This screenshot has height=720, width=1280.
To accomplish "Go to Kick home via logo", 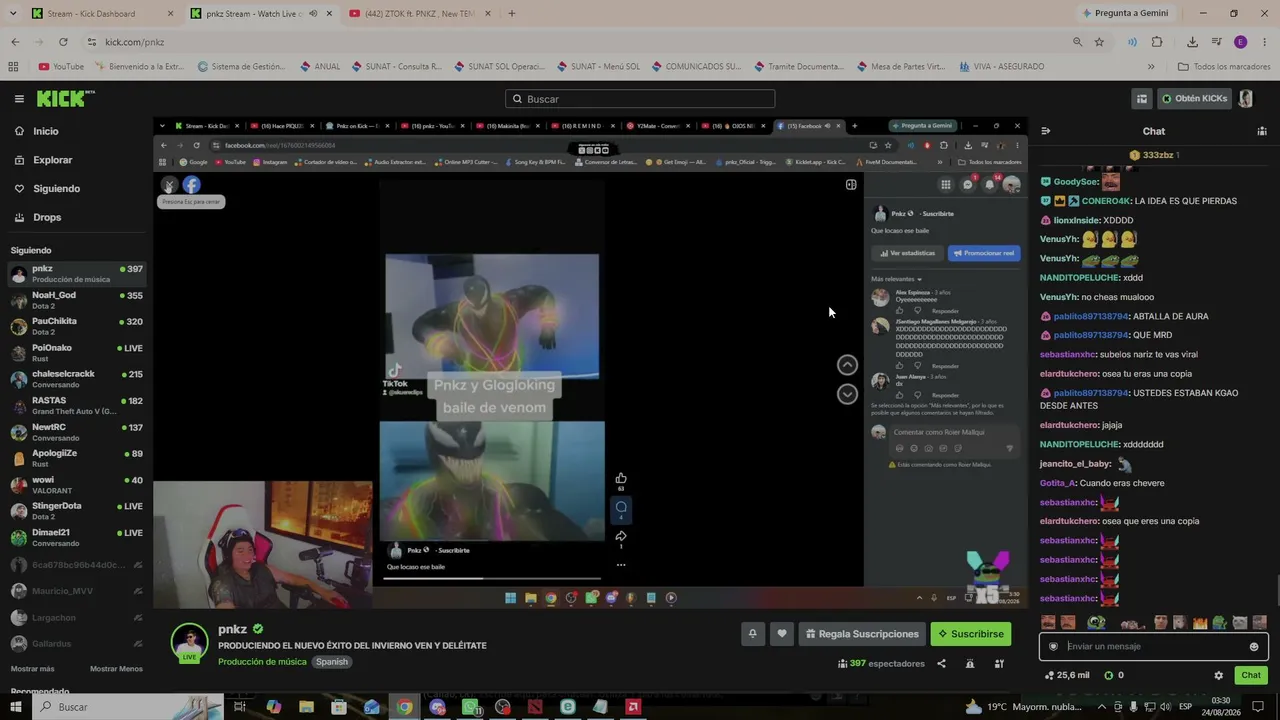I will [65, 99].
